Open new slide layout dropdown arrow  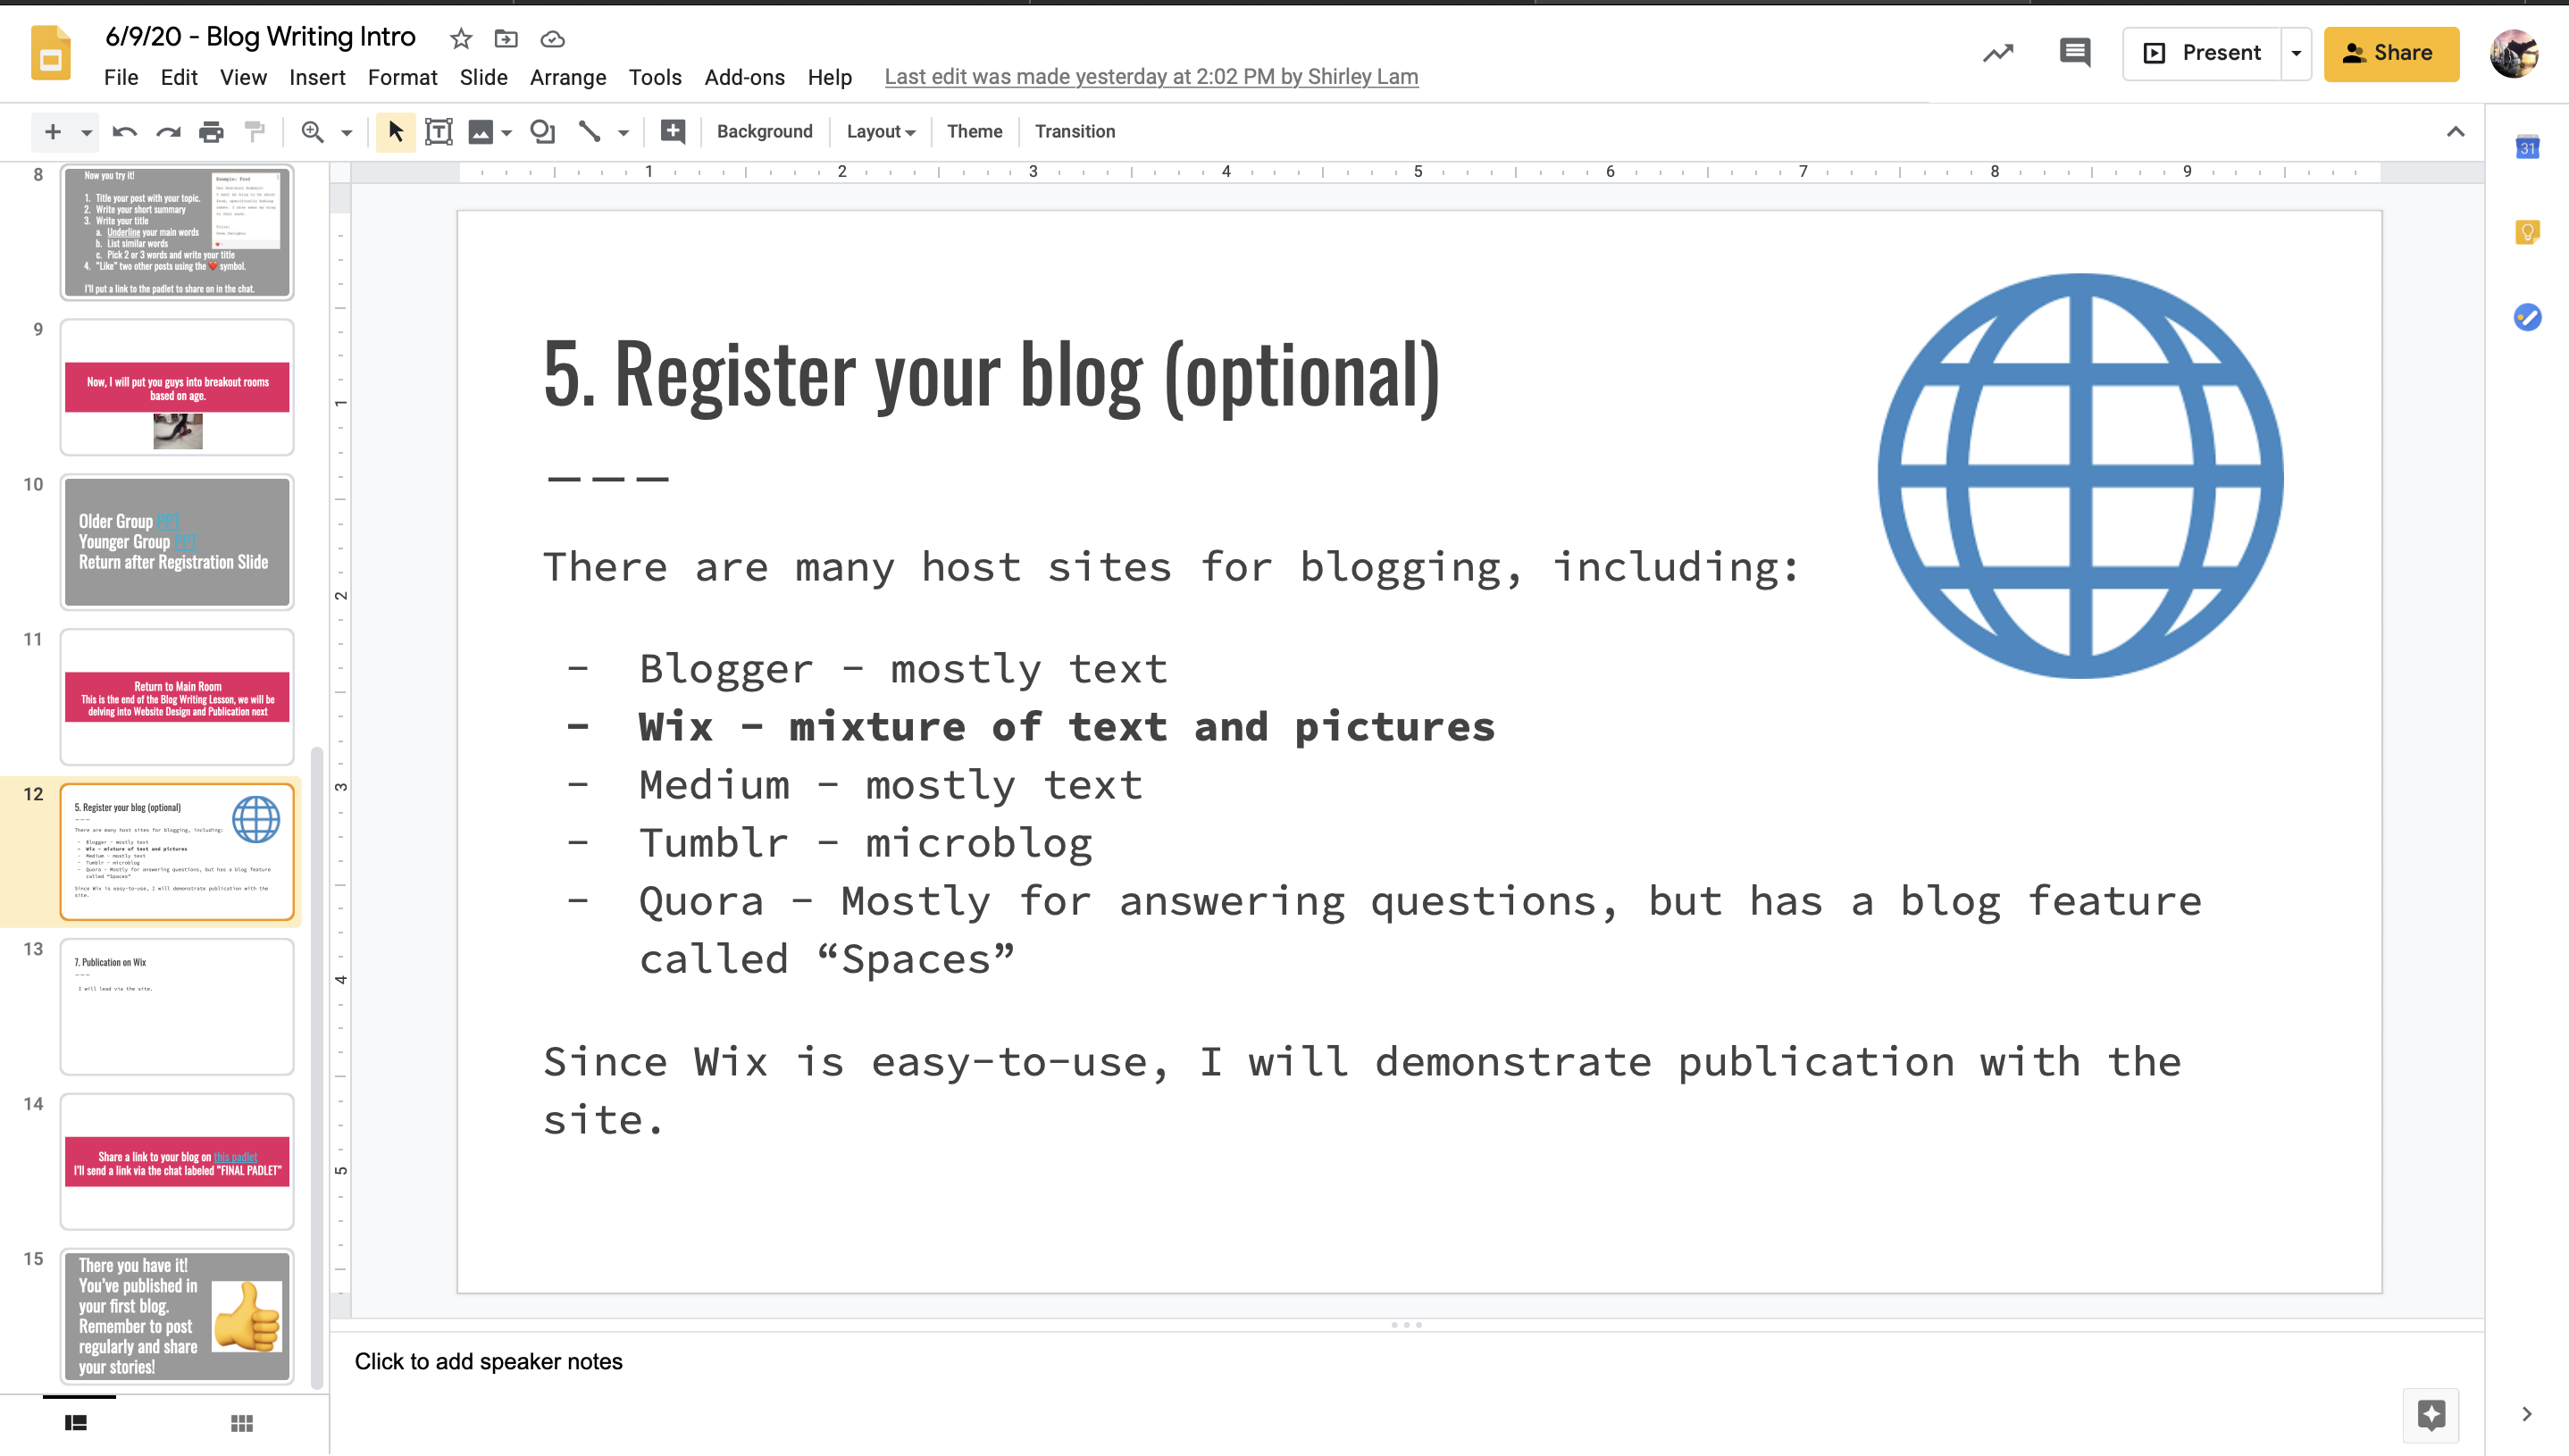coord(87,132)
